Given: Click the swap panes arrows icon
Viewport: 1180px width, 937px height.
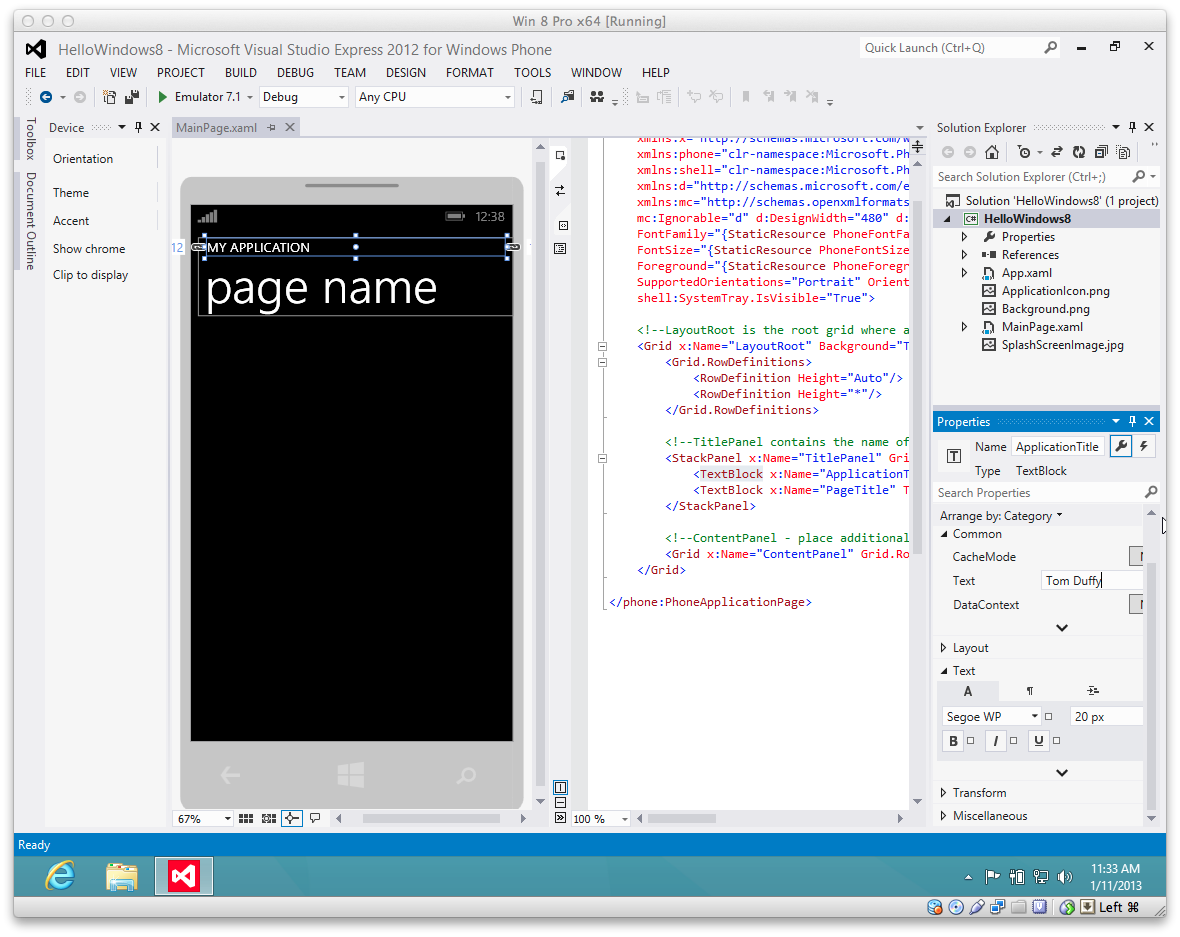Looking at the screenshot, I should point(561,190).
